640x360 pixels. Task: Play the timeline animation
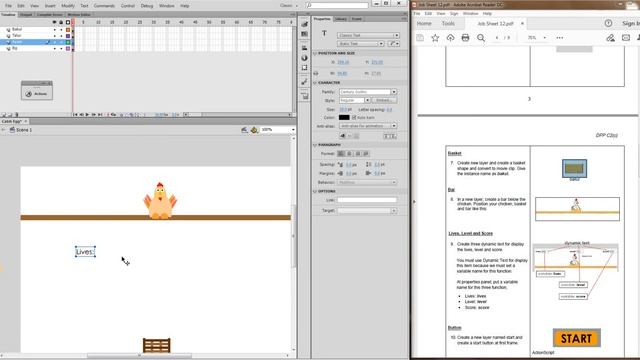[87, 115]
